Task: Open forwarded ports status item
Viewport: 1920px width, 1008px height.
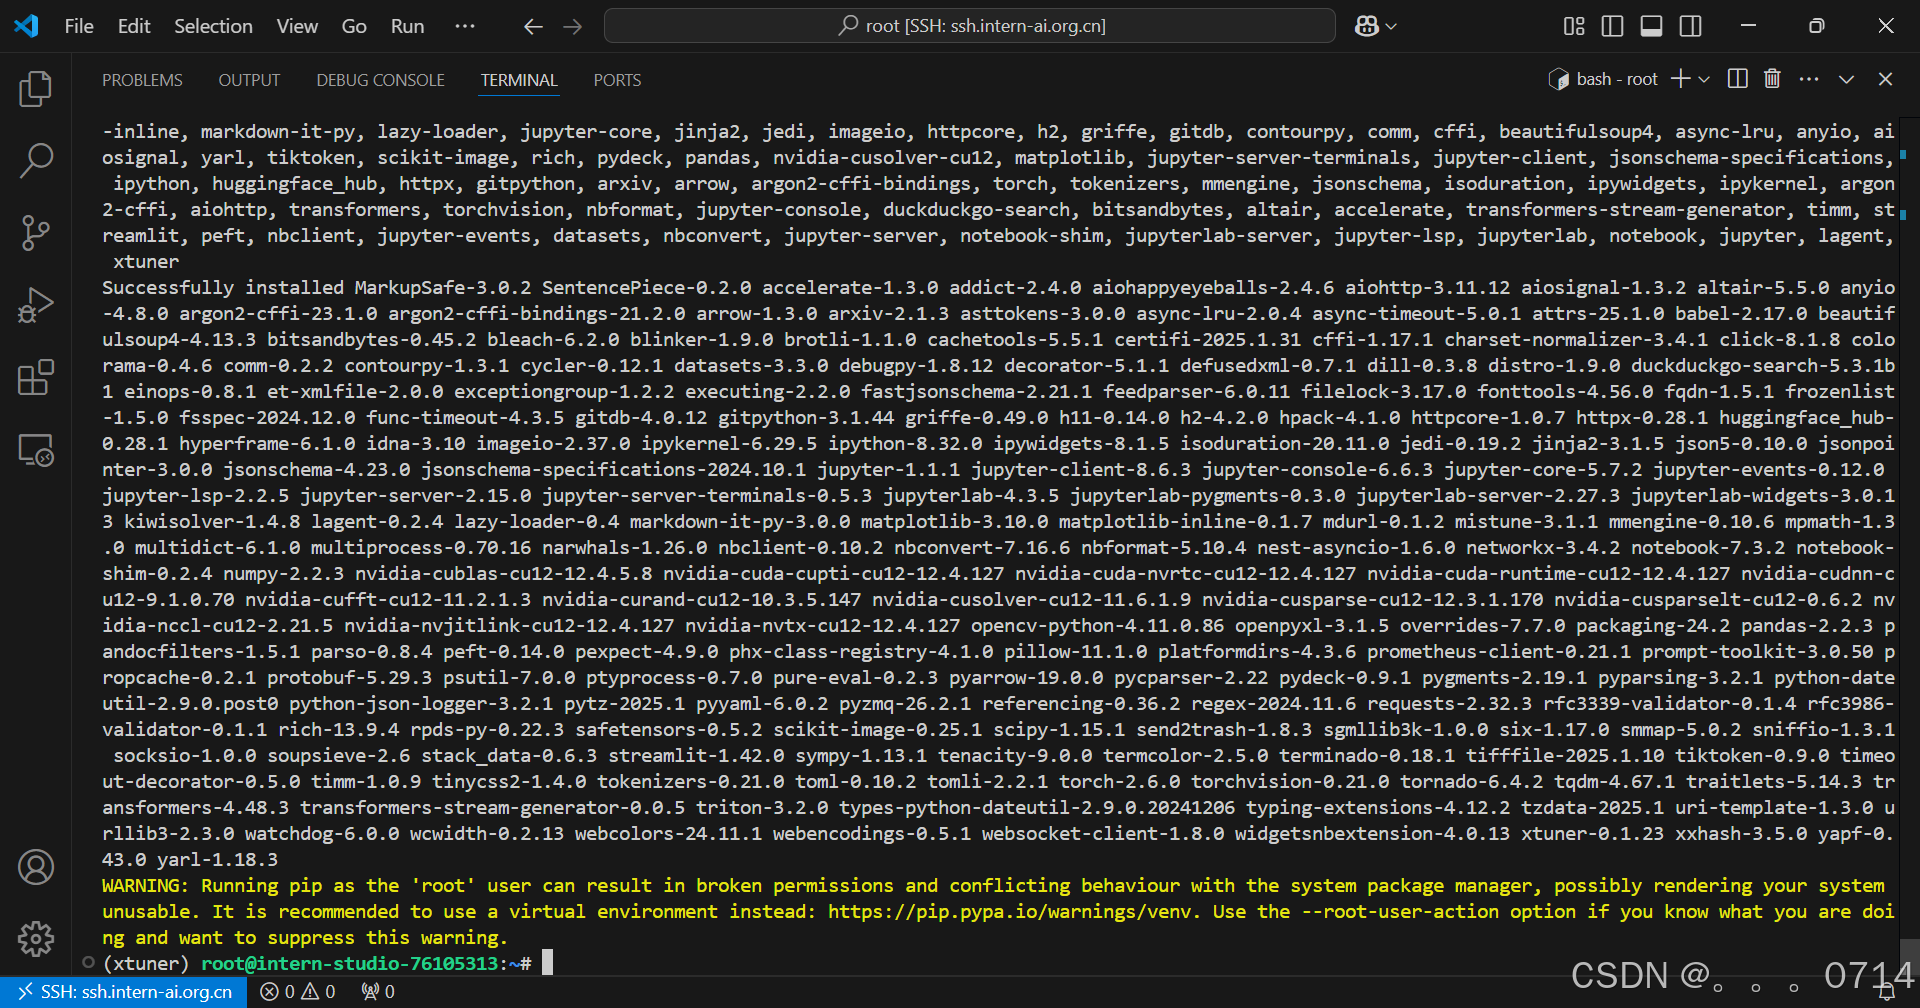Action: pyautogui.click(x=378, y=992)
